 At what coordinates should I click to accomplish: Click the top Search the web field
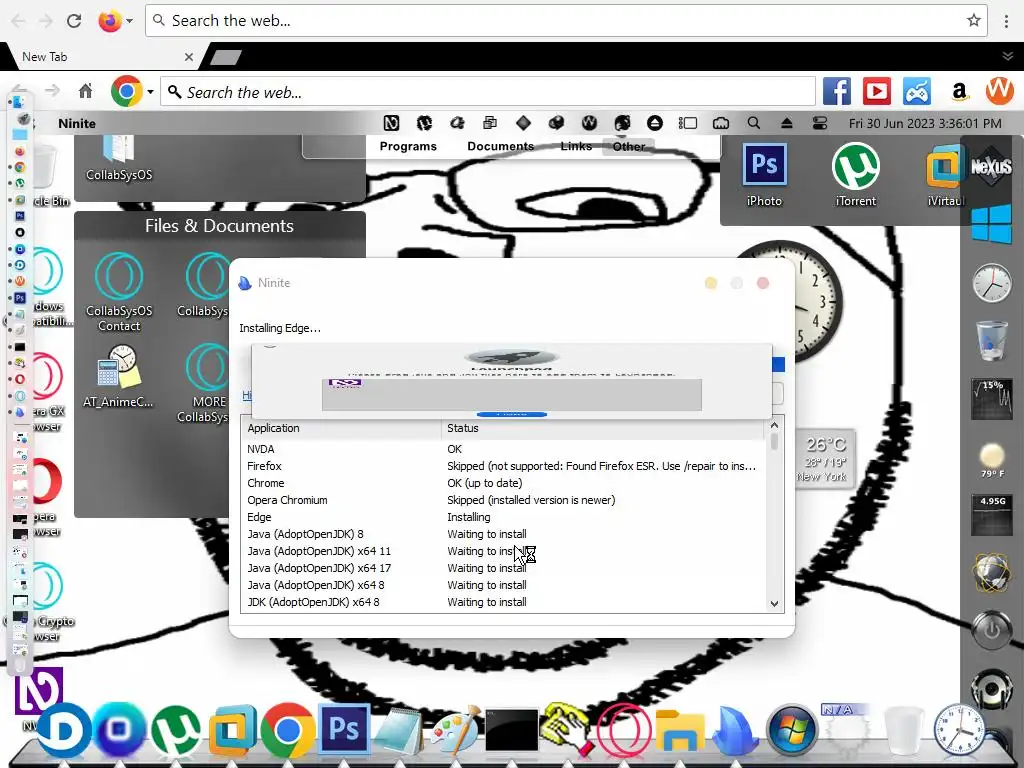pos(566,21)
